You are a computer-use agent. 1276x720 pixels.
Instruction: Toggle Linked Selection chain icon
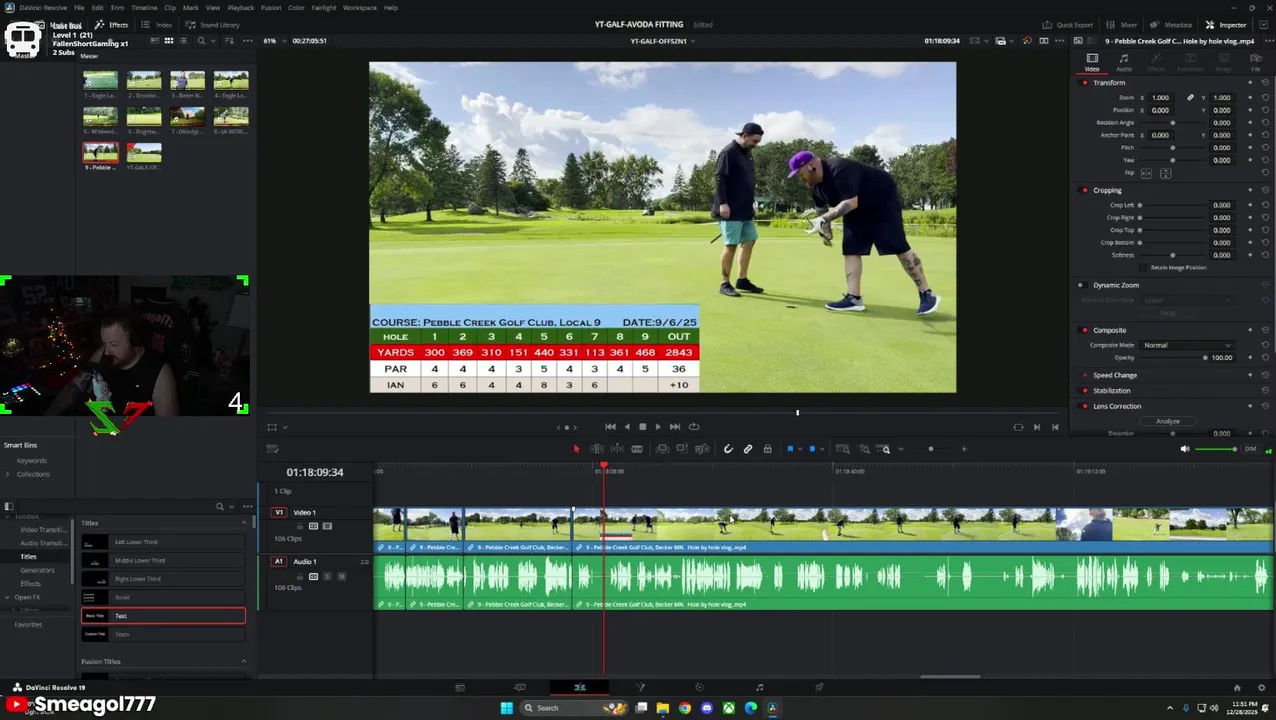(x=748, y=449)
